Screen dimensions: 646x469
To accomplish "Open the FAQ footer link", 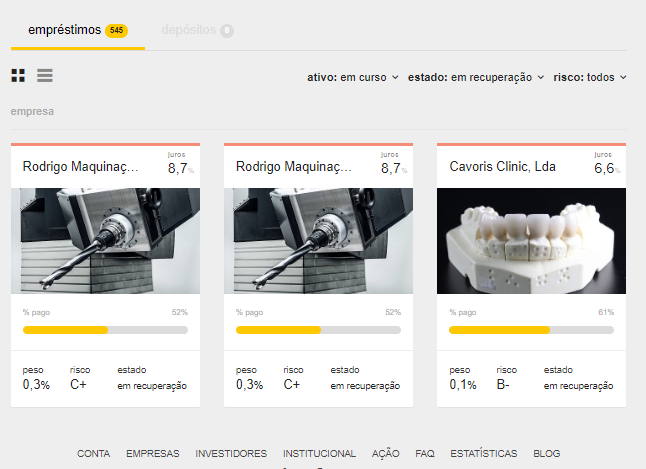I will (x=425, y=454).
